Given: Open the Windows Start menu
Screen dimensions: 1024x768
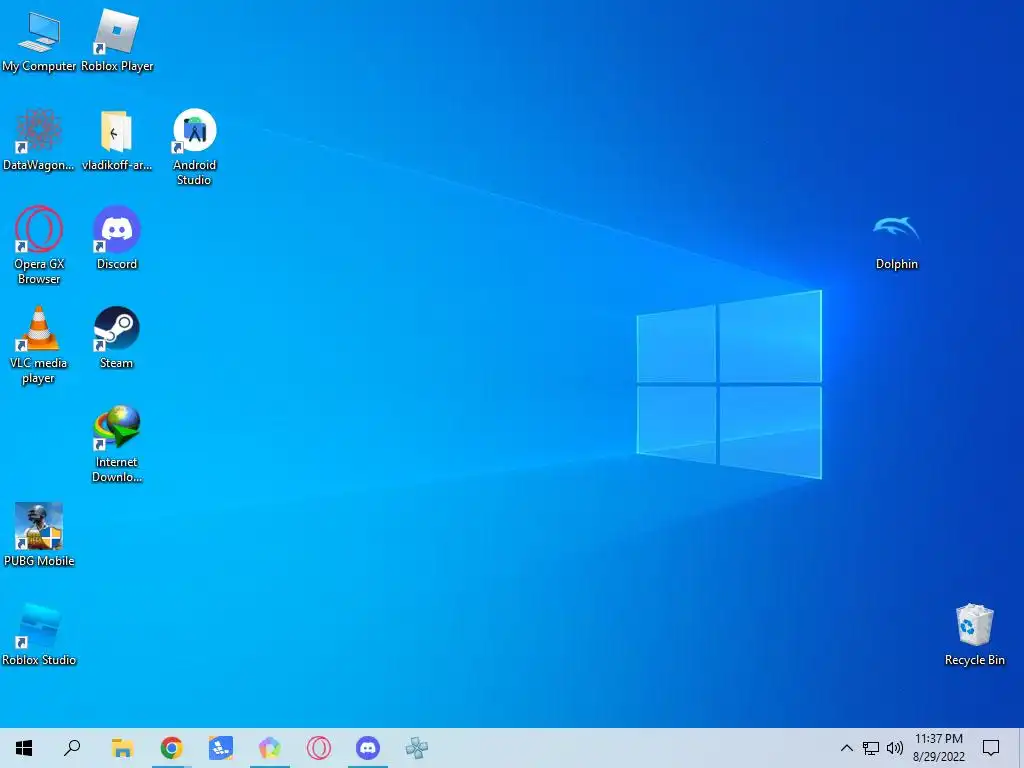Looking at the screenshot, I should tap(24, 748).
